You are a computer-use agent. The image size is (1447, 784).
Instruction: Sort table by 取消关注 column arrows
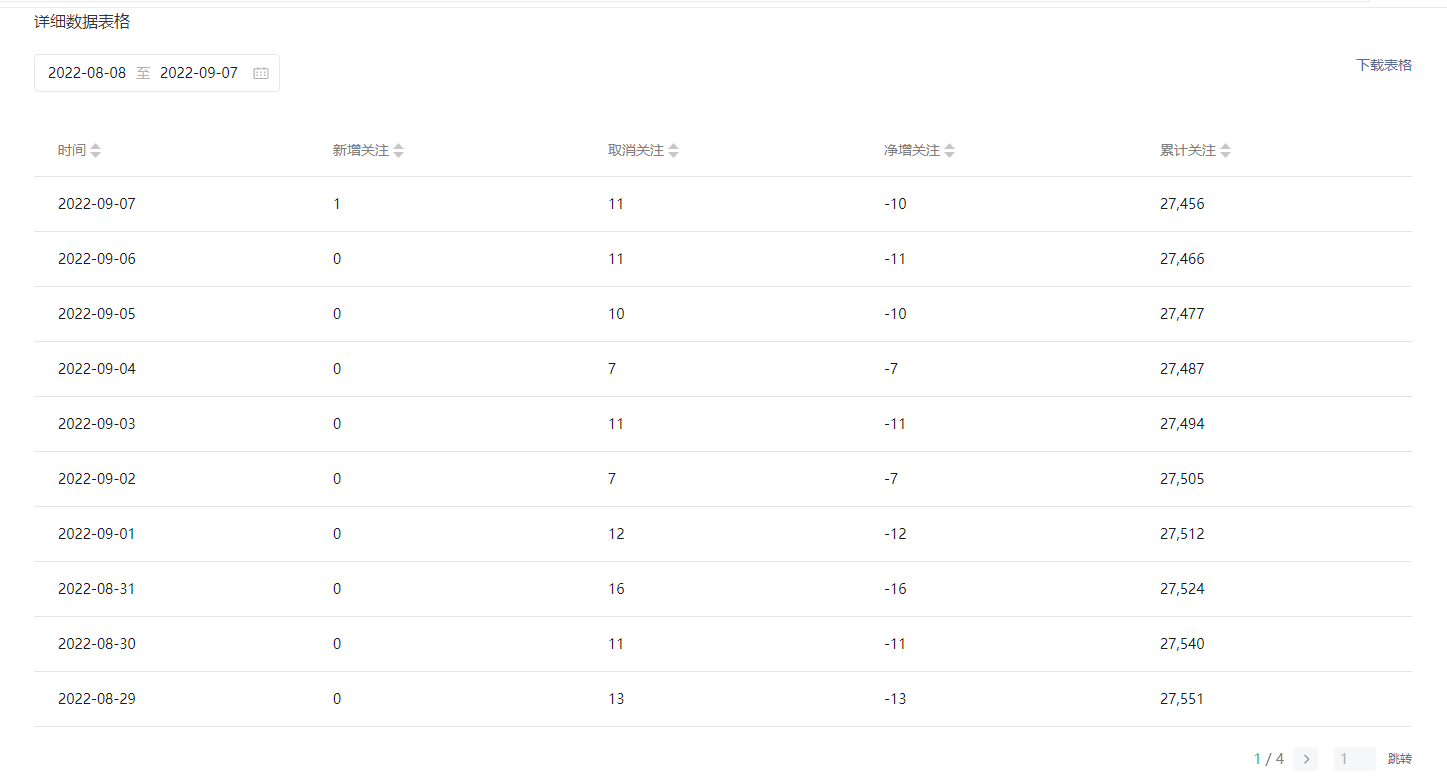pyautogui.click(x=673, y=151)
